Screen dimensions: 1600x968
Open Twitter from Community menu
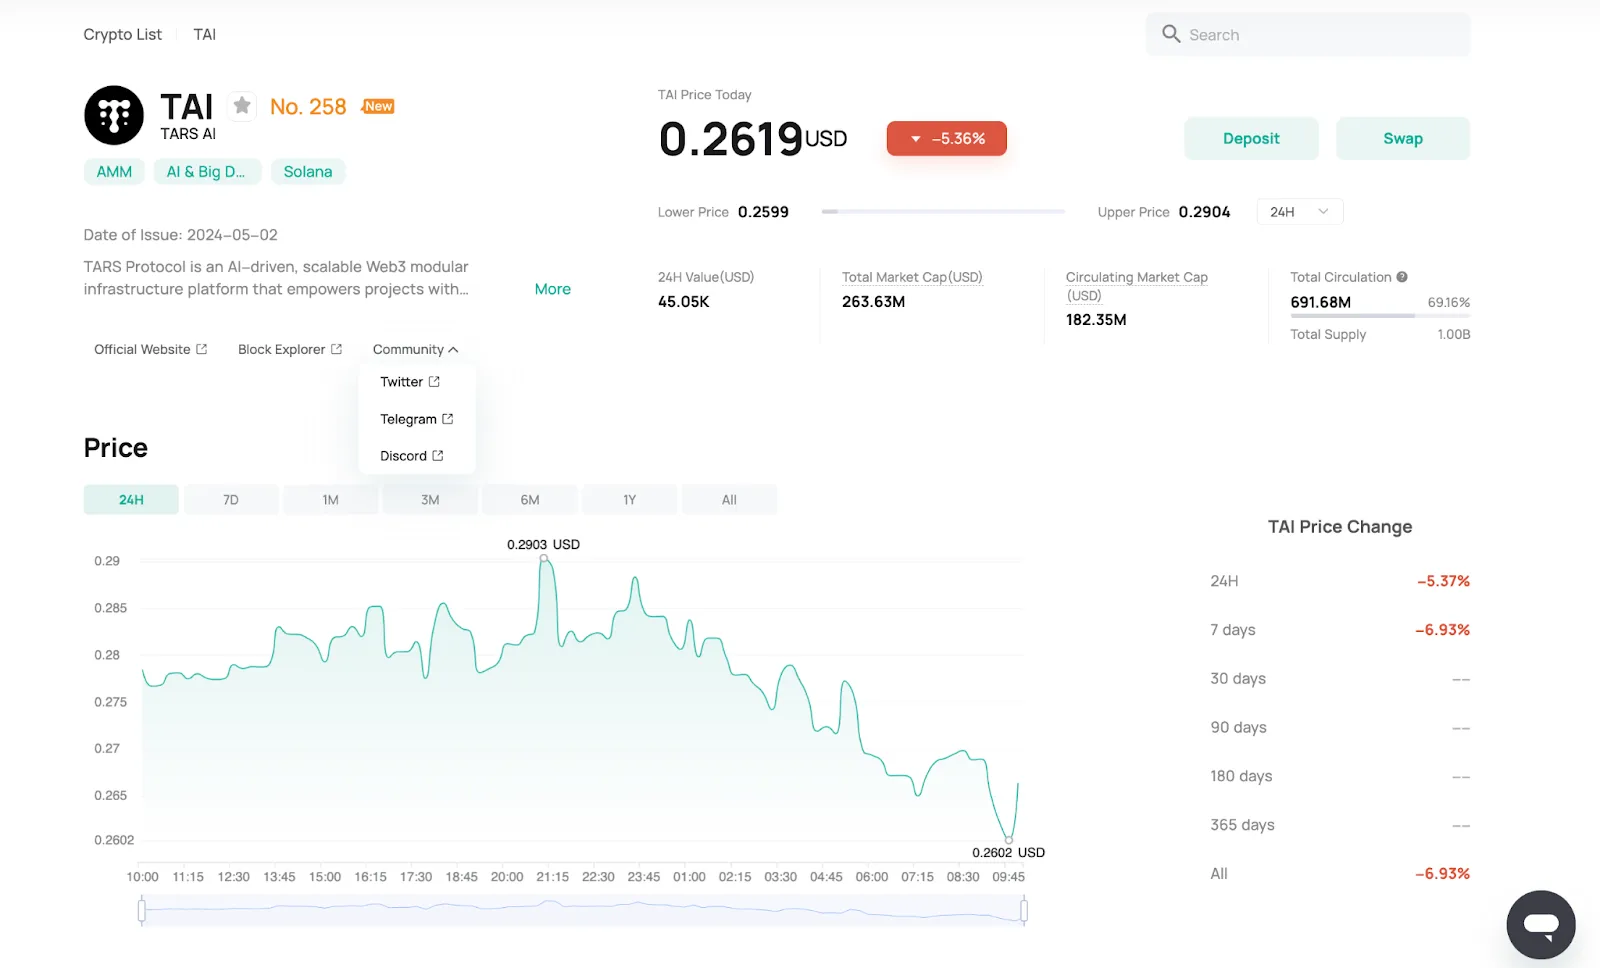click(x=410, y=382)
